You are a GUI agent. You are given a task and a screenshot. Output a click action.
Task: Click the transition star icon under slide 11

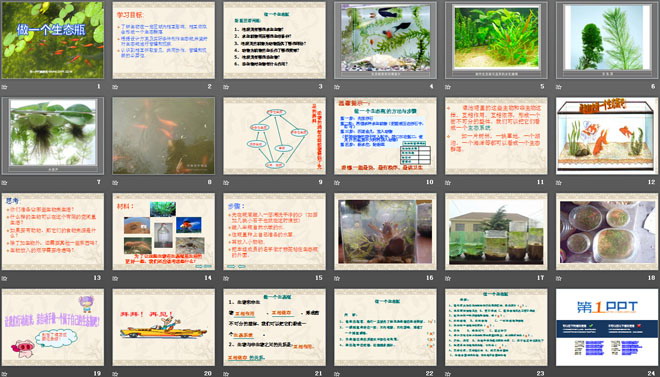coord(448,183)
